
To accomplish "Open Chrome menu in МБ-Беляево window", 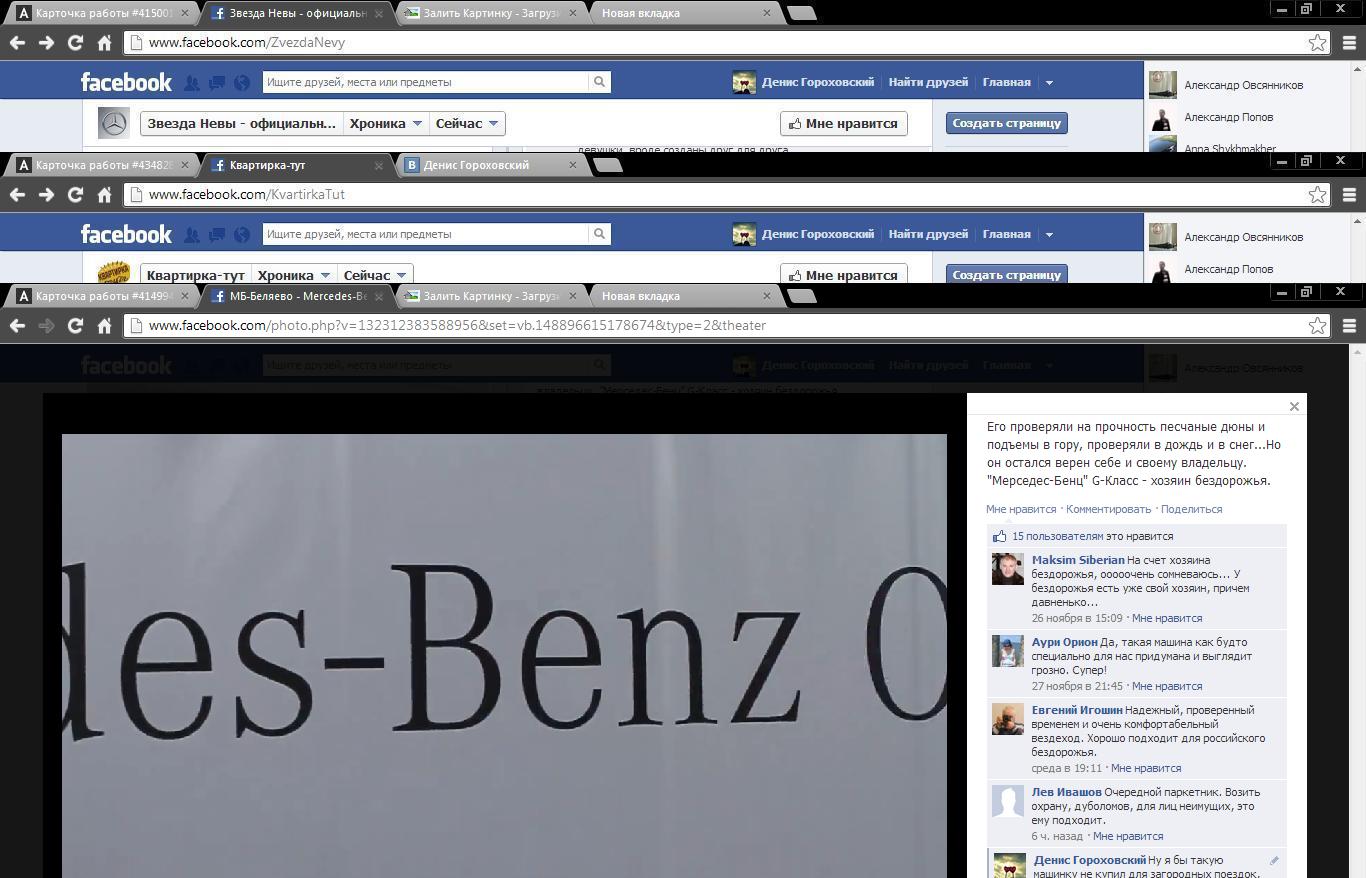I will pyautogui.click(x=1349, y=326).
